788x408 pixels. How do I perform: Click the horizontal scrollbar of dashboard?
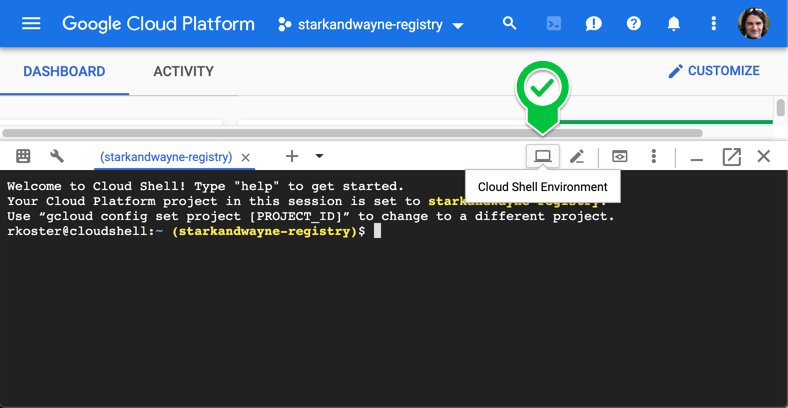(x=352, y=133)
